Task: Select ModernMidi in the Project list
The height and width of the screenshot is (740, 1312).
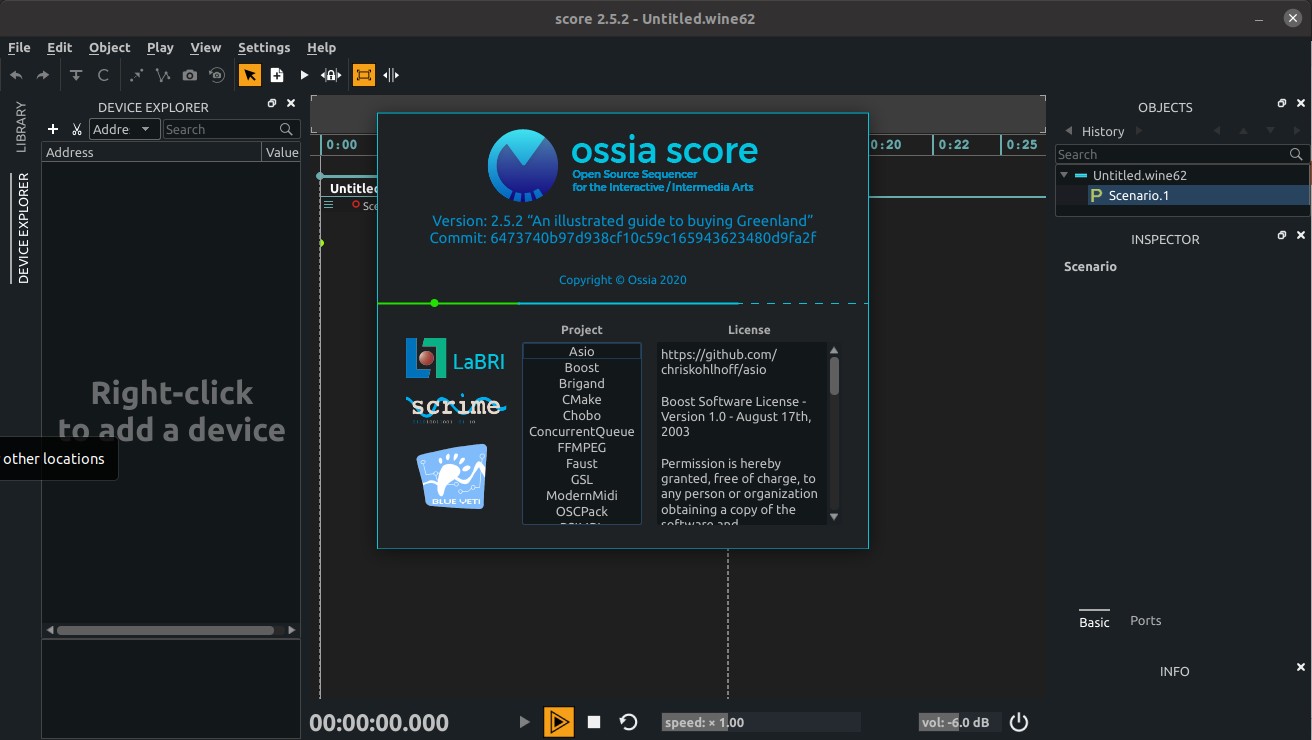Action: tap(582, 496)
